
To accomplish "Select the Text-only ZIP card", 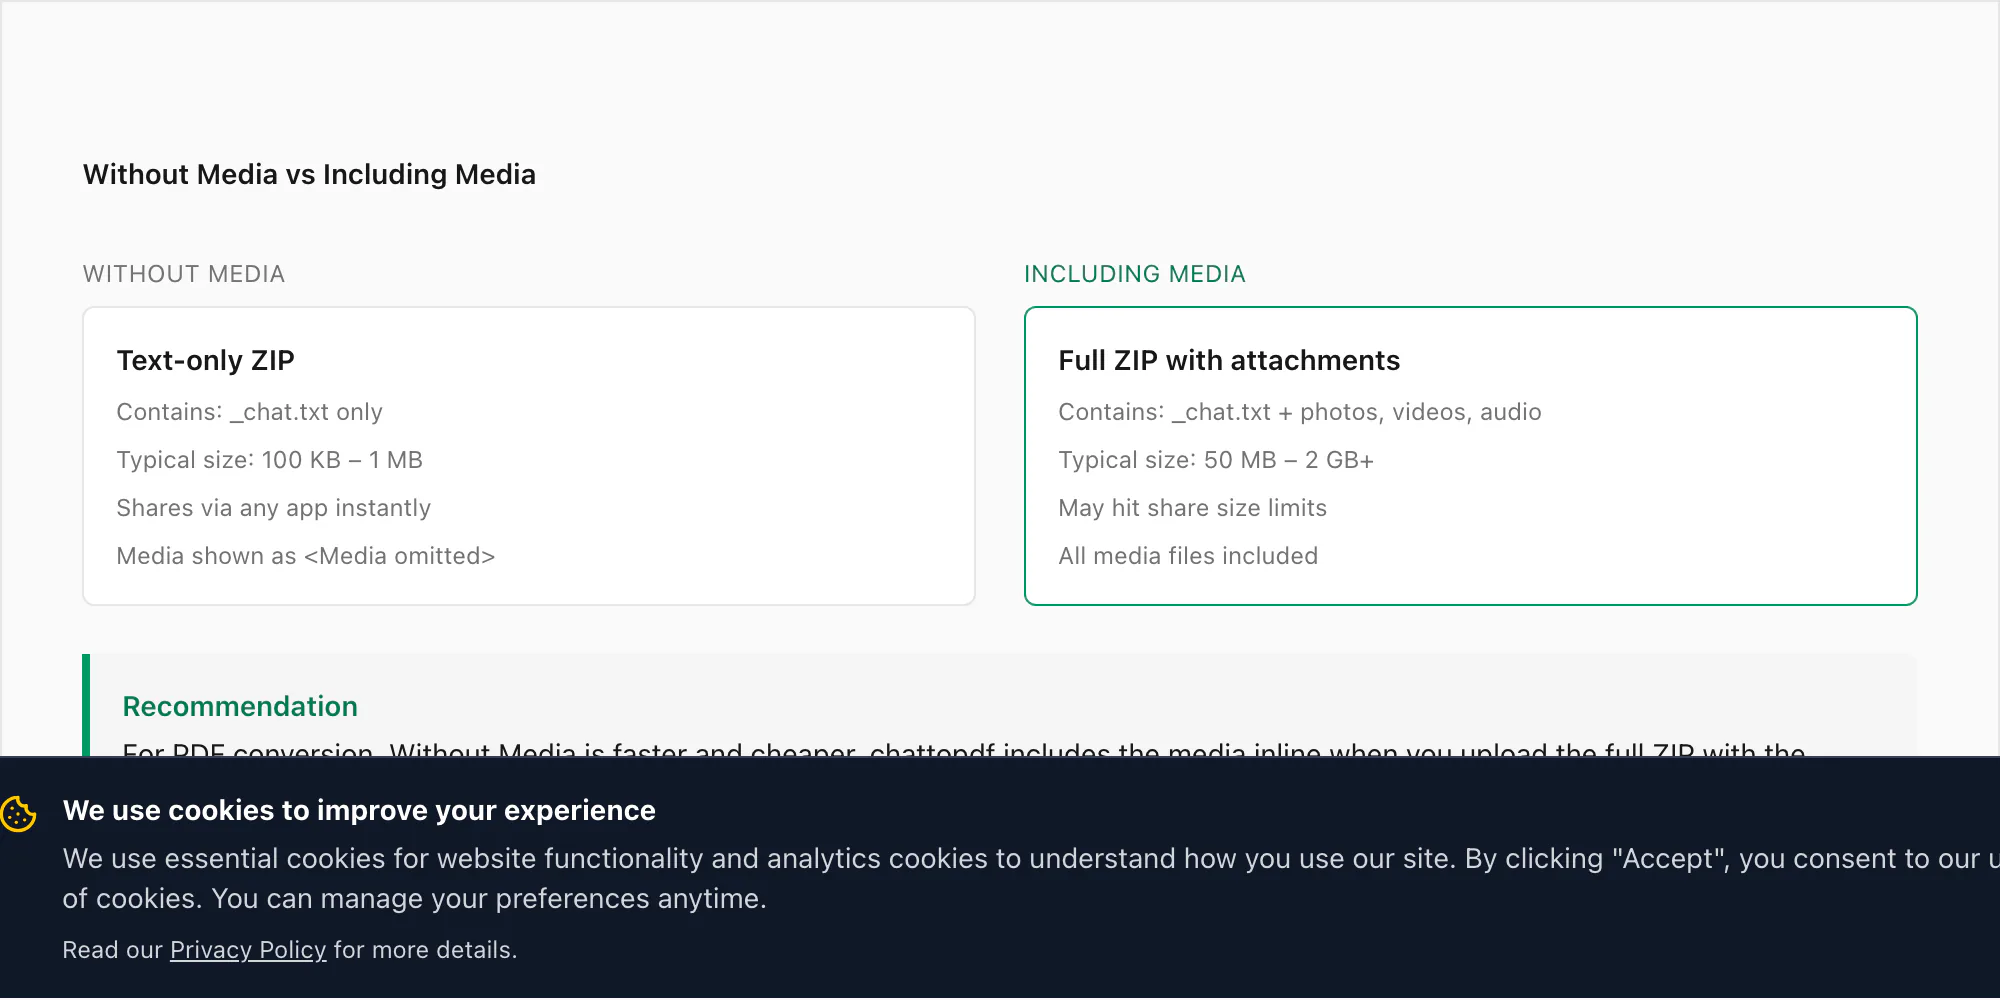I will point(529,456).
